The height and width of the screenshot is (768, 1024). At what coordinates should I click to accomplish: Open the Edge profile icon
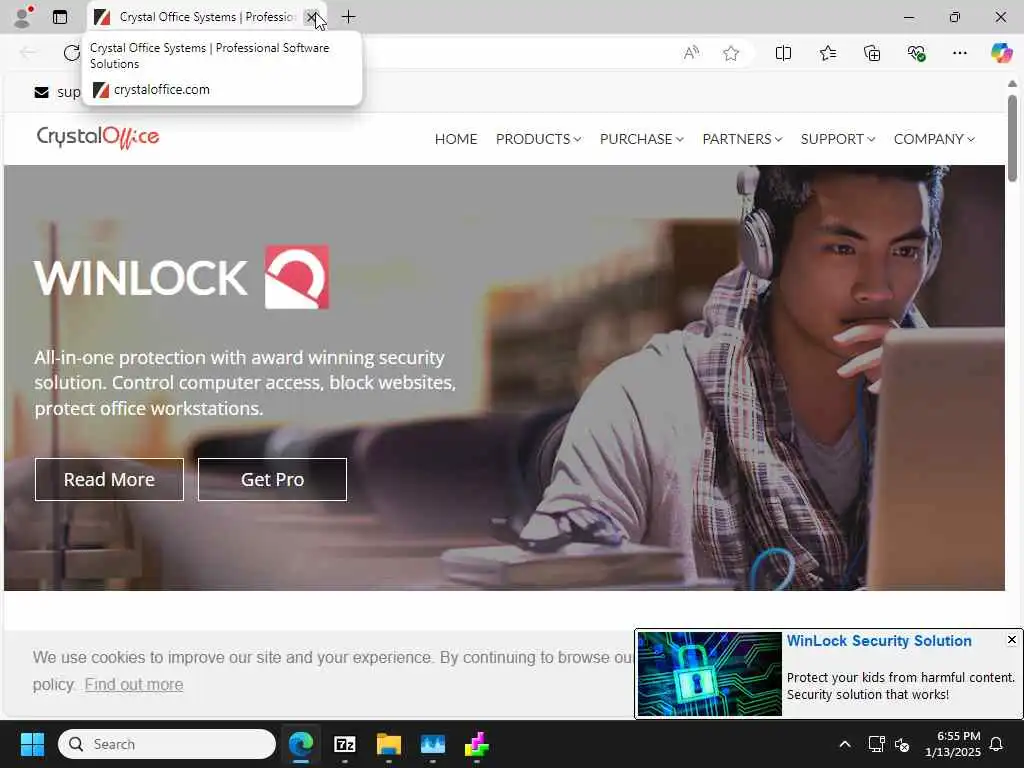tap(23, 17)
